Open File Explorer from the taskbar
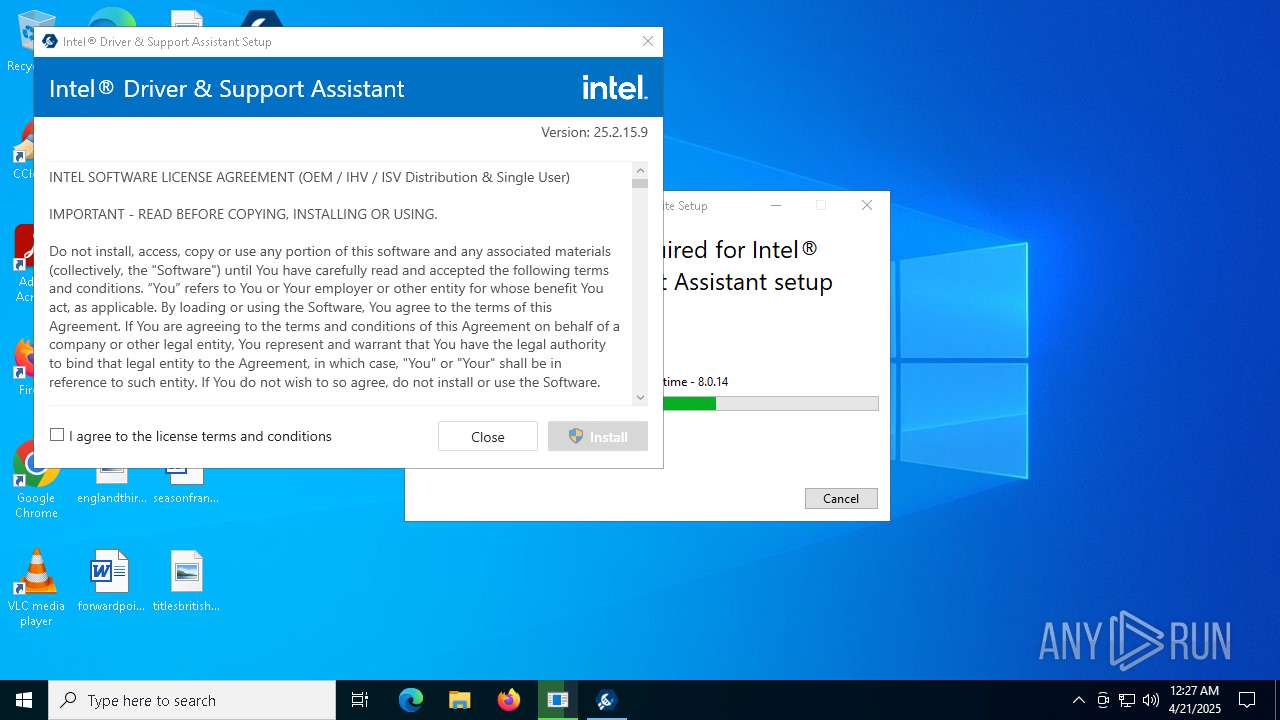This screenshot has width=1280, height=720. 459,700
